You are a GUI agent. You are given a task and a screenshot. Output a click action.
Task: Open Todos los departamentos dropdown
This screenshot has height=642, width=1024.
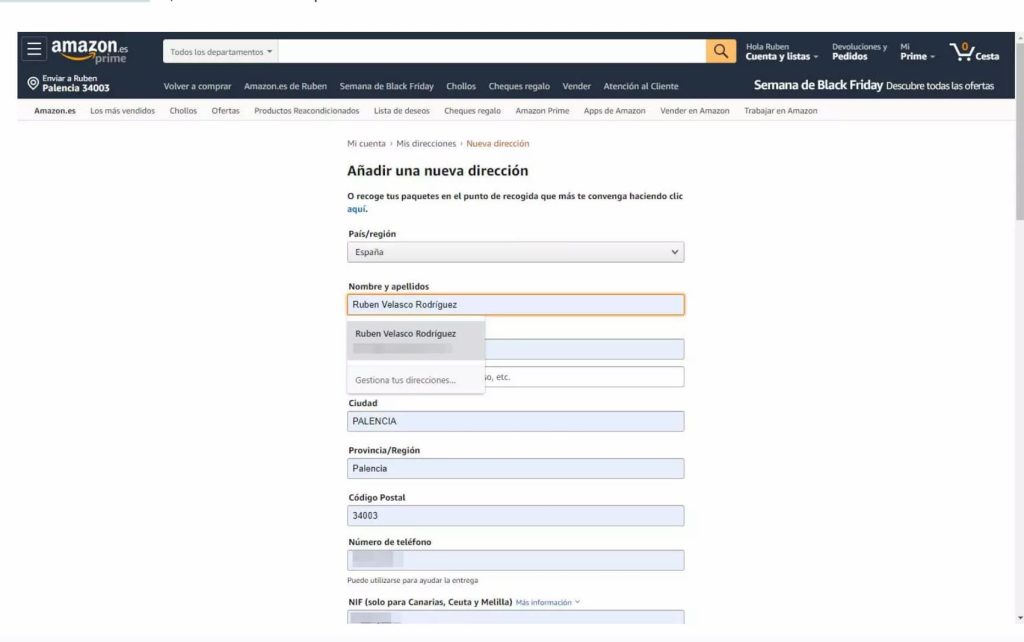click(221, 52)
